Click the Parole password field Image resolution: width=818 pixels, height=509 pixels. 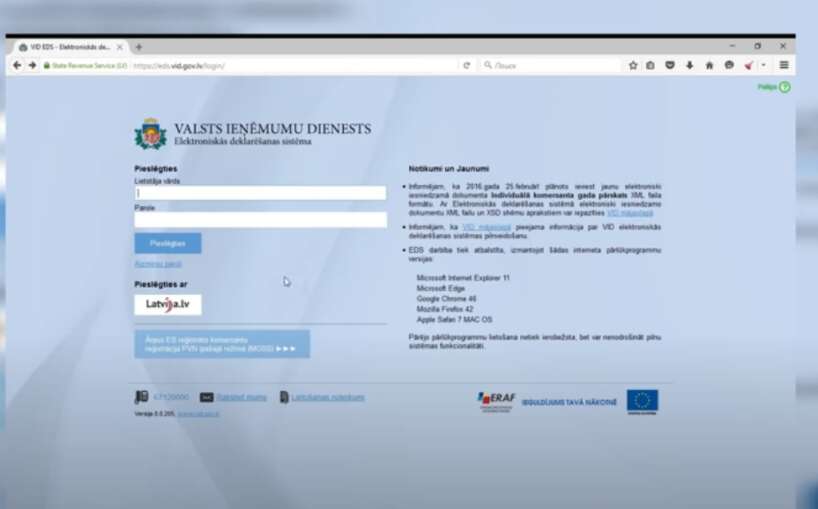[260, 219]
